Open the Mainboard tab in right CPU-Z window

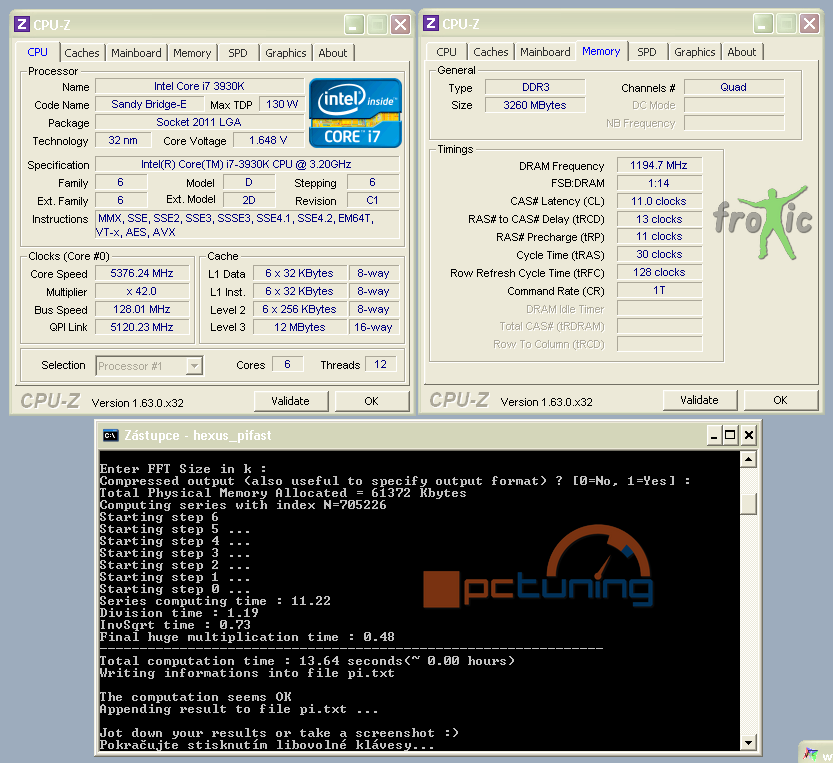click(x=545, y=52)
